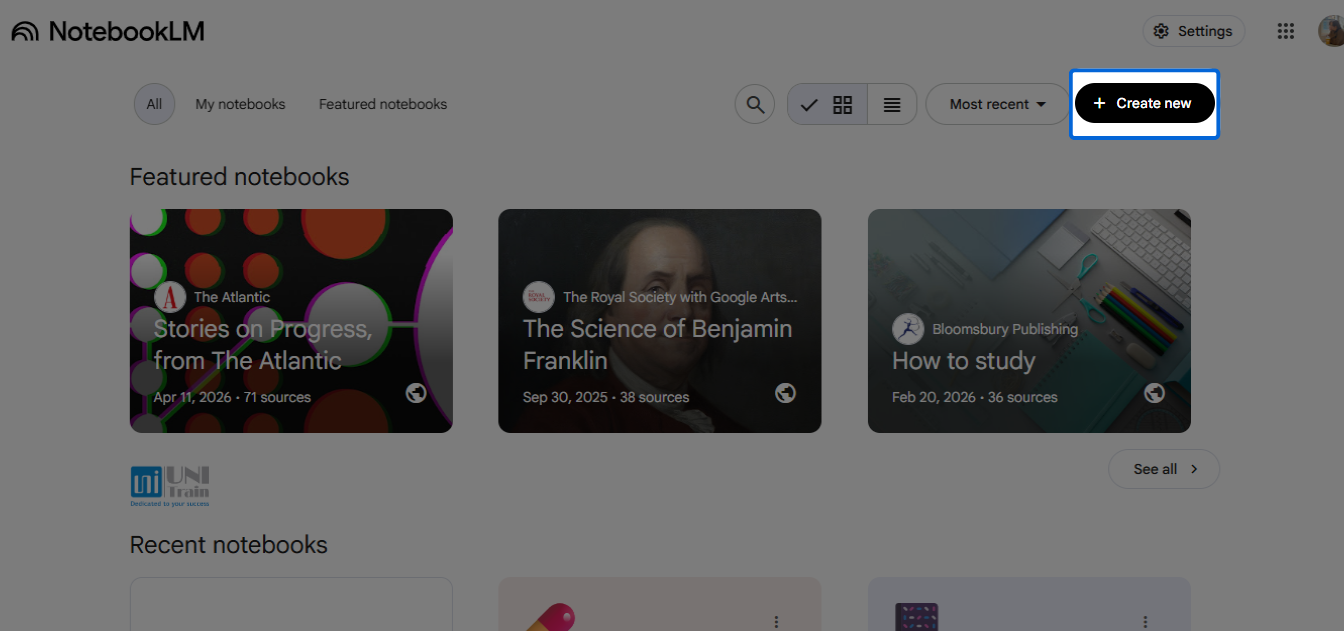Screen dimensions: 1344x631
Task: Click 'Feb 20, 2026 • 36 sources' text
Action: [x=975, y=397]
